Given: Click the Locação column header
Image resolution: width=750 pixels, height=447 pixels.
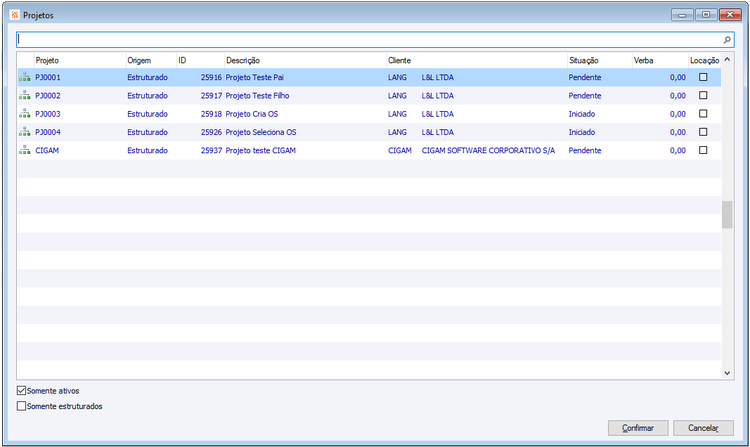Looking at the screenshot, I should (705, 60).
